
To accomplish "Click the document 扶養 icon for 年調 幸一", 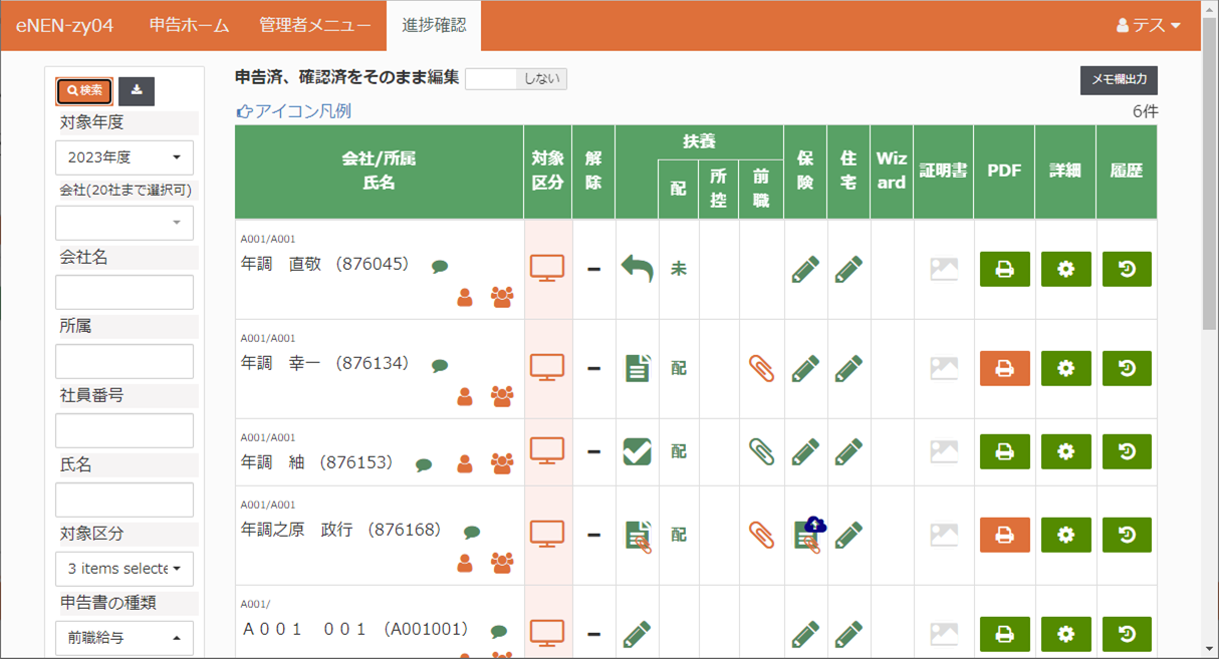I will pos(637,368).
